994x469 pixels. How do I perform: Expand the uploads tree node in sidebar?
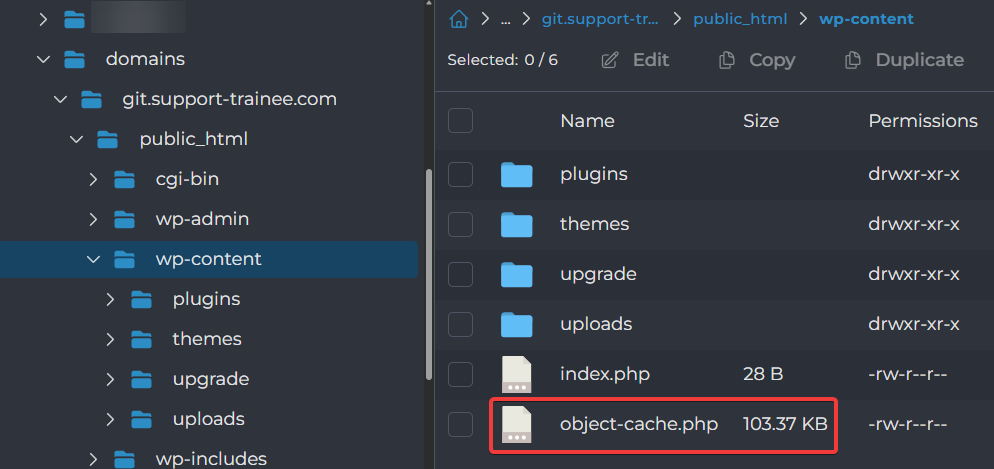pos(110,419)
